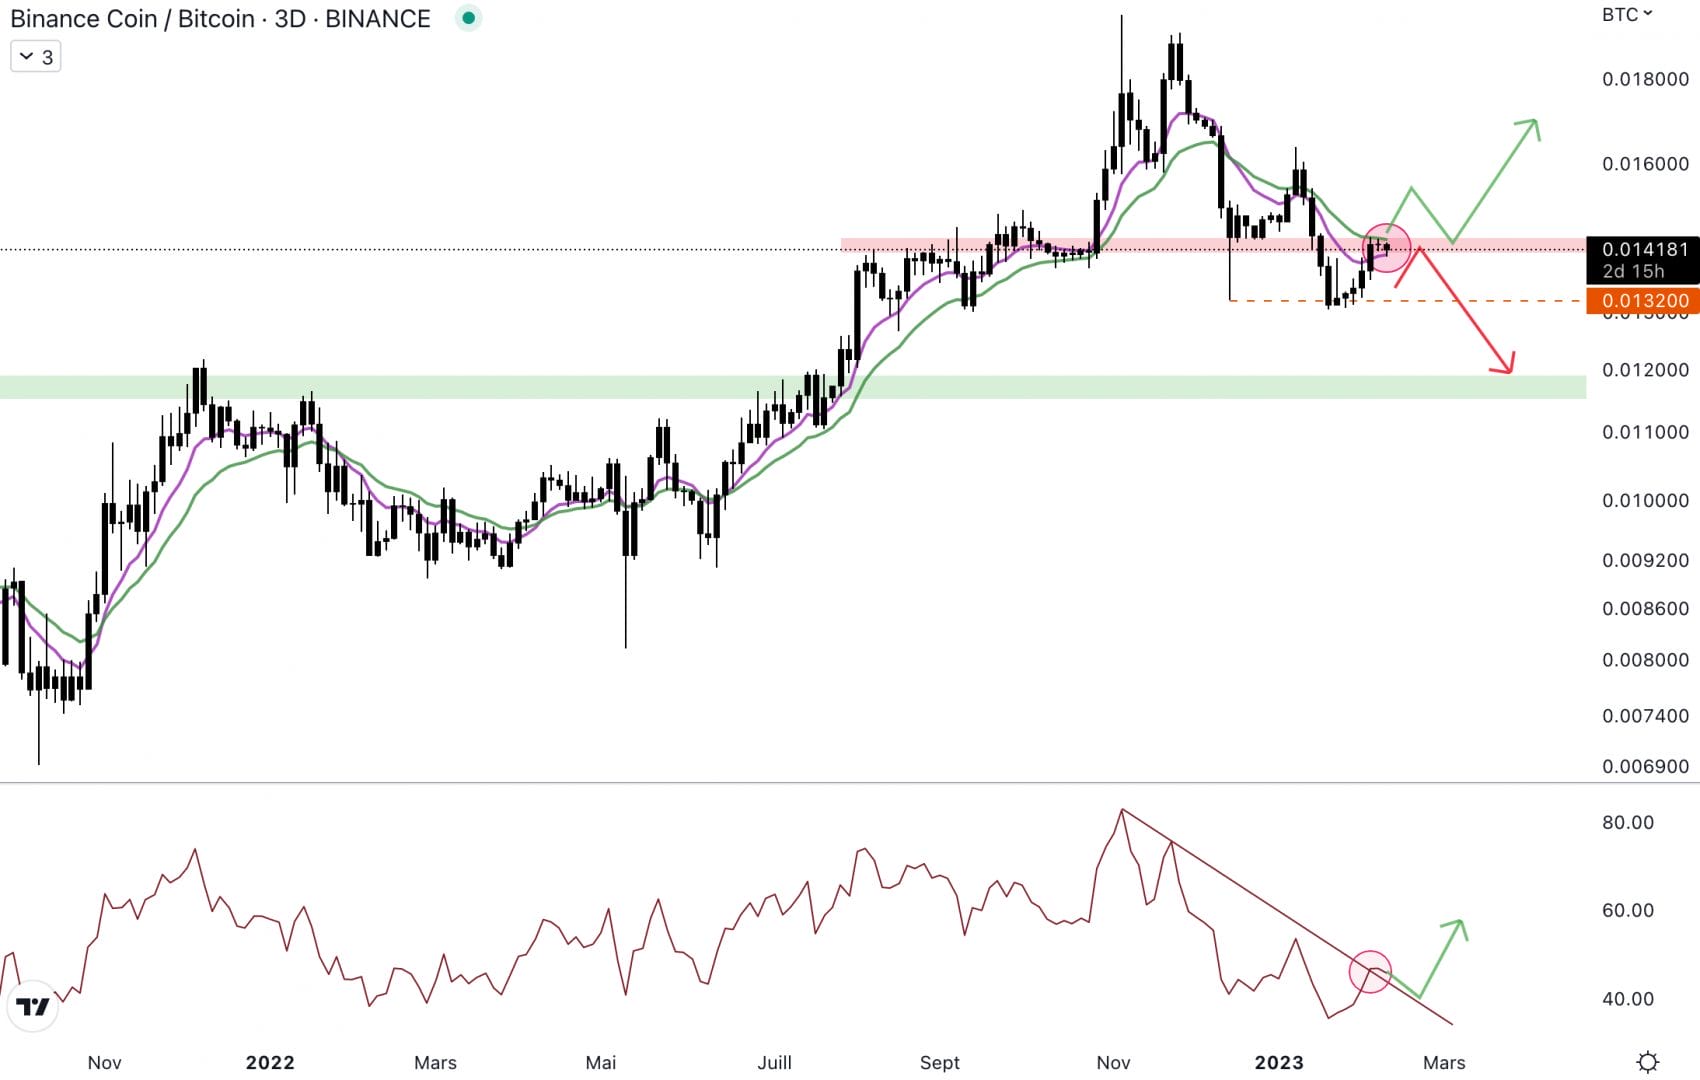Click the orange 0.013200 price label
This screenshot has height=1080, width=1700.
[1643, 301]
